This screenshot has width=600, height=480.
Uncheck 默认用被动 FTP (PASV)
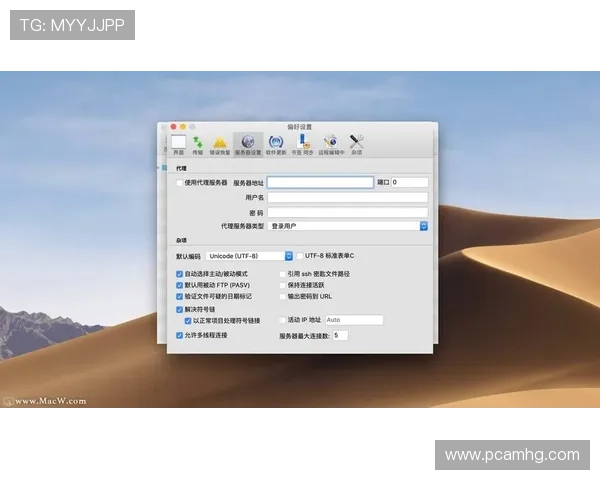(180, 285)
